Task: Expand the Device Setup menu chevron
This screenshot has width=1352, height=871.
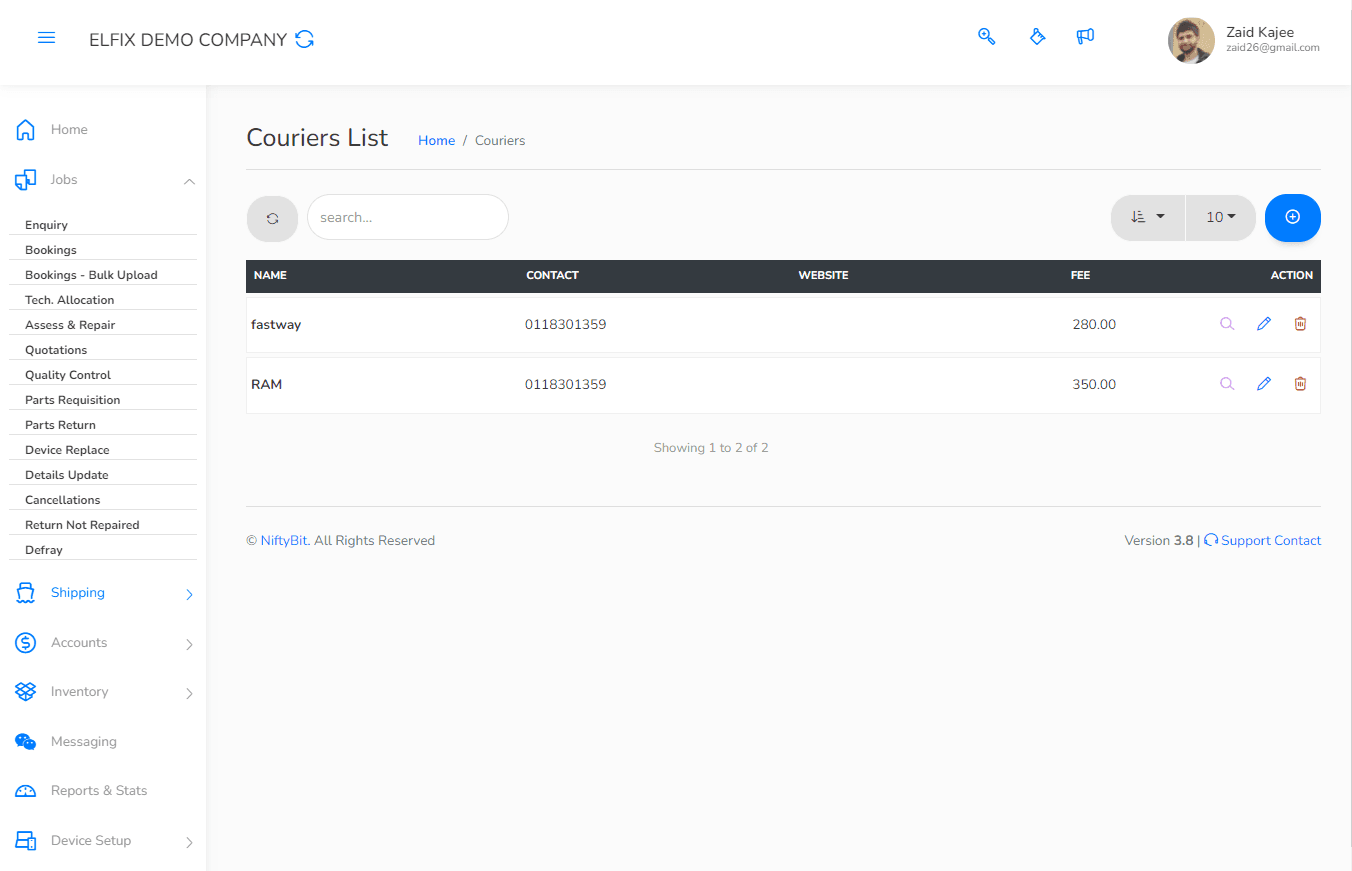Action: click(189, 842)
